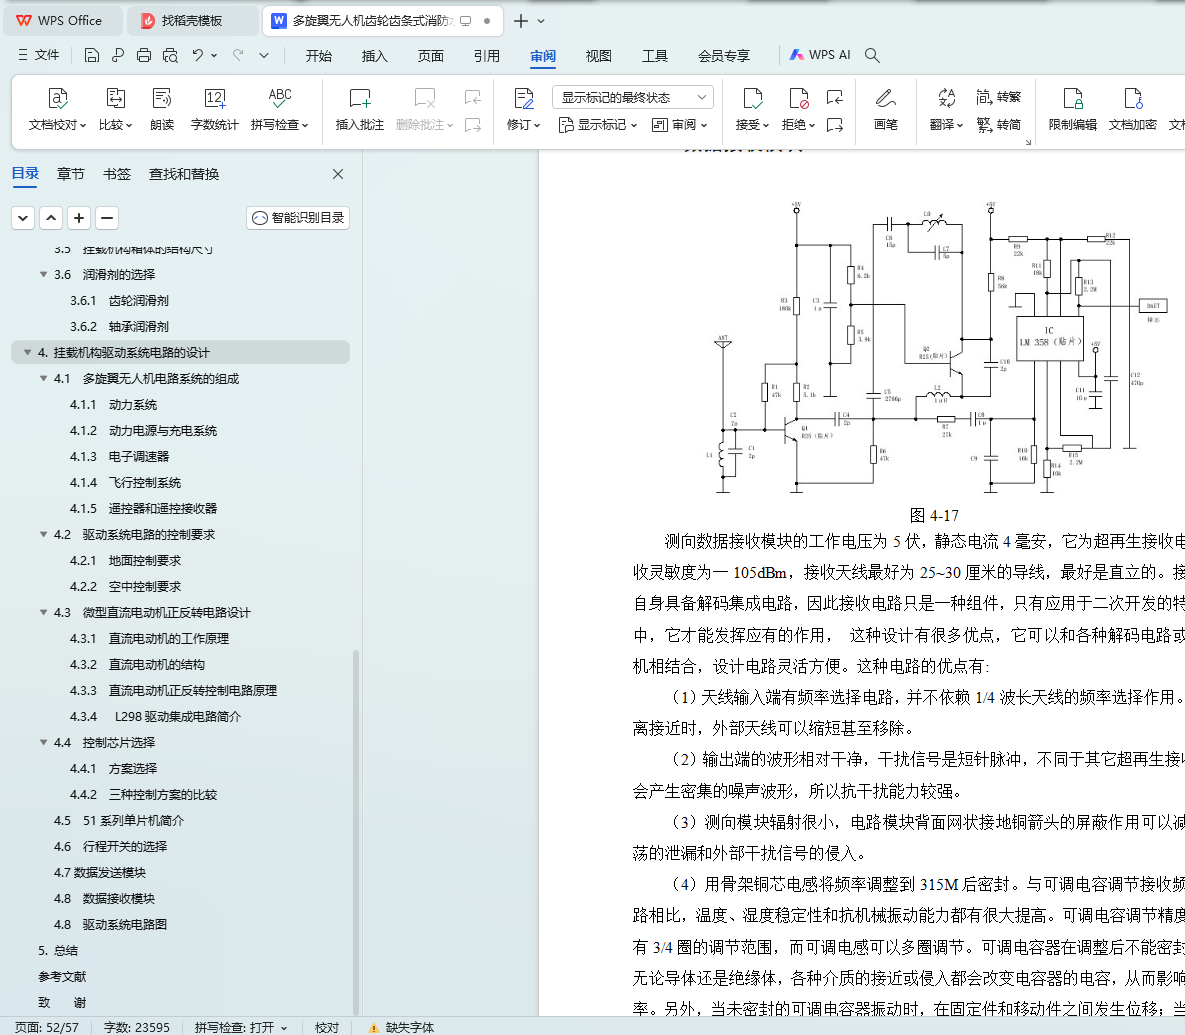Viewport: 1185px width, 1035px height.
Task: Collapse the 4.4 控制芯片选择 node
Action: [44, 743]
